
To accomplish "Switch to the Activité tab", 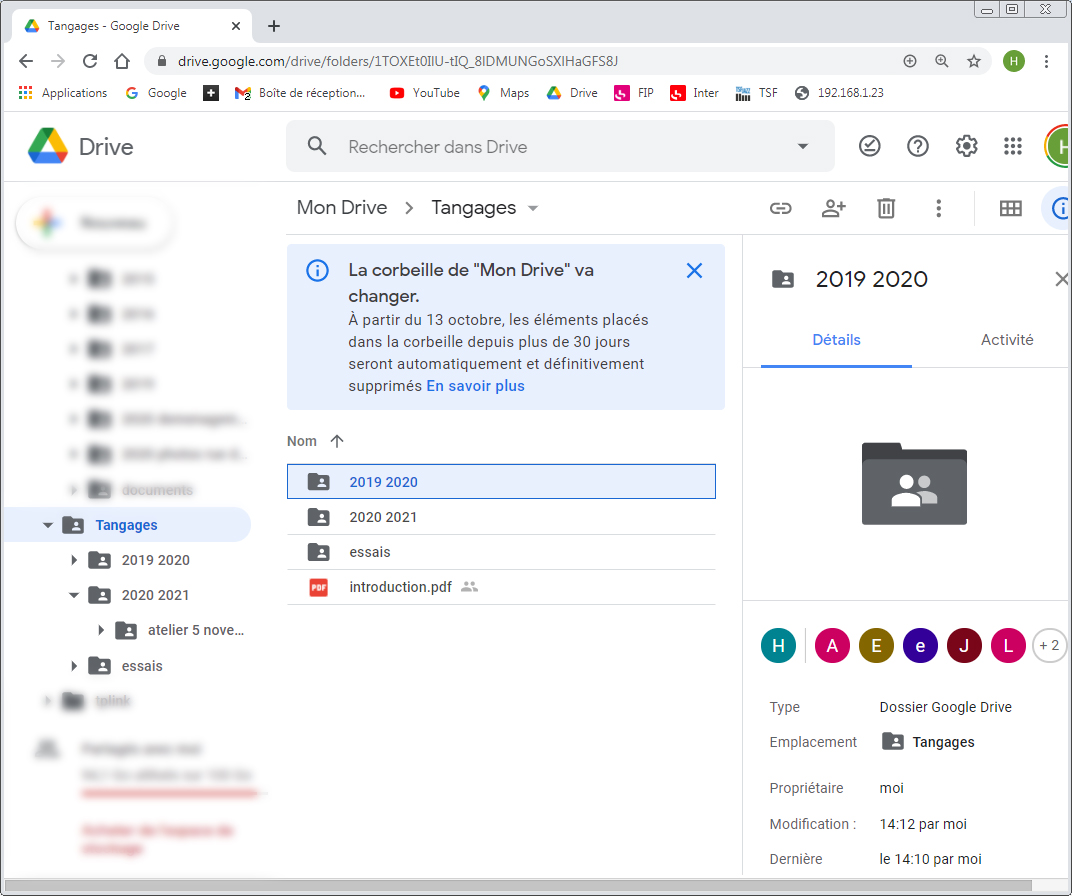I will point(1006,340).
